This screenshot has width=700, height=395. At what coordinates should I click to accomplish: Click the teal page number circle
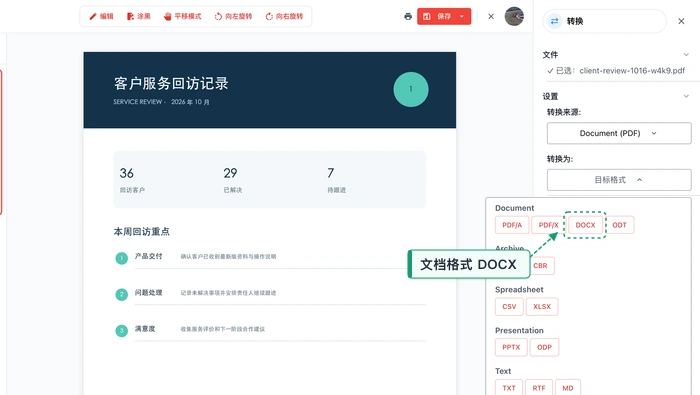(411, 89)
